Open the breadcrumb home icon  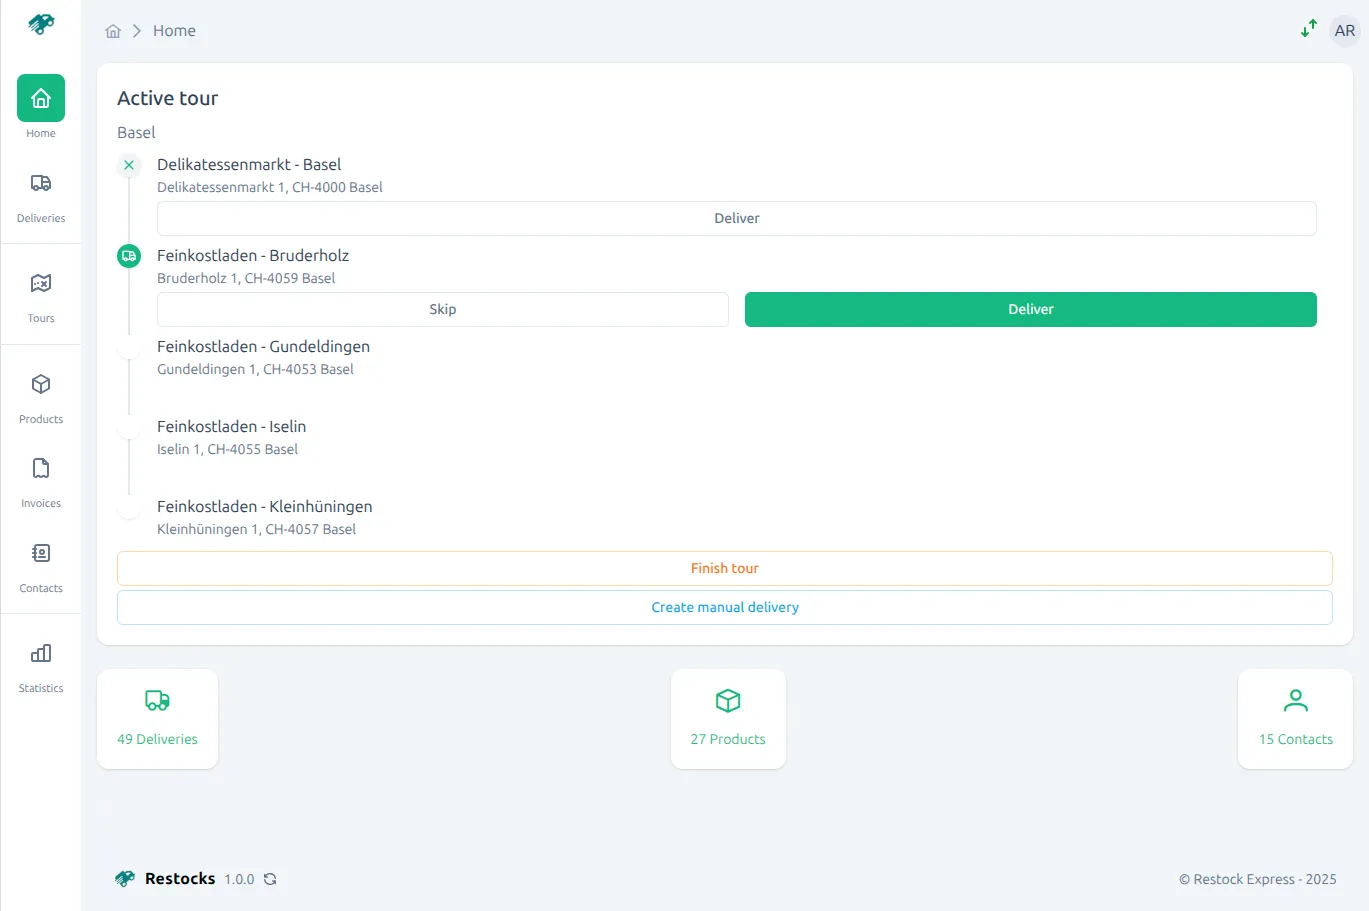click(x=113, y=31)
